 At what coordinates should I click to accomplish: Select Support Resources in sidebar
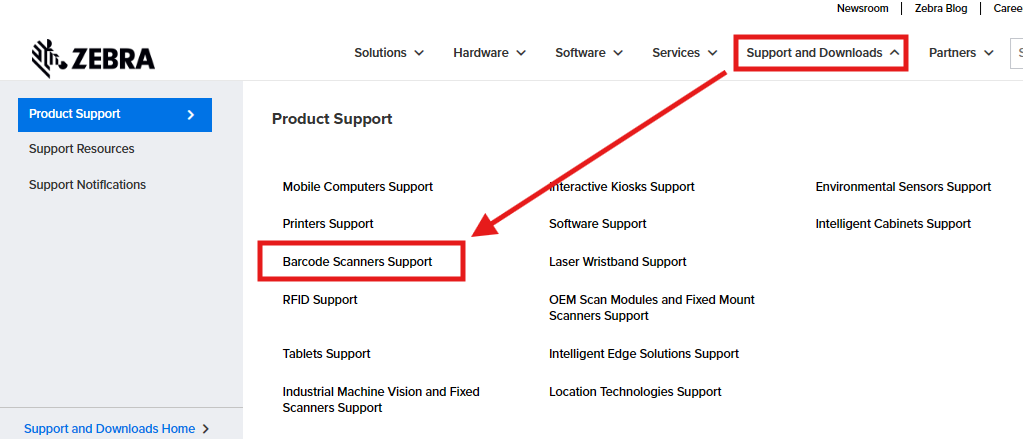click(82, 149)
